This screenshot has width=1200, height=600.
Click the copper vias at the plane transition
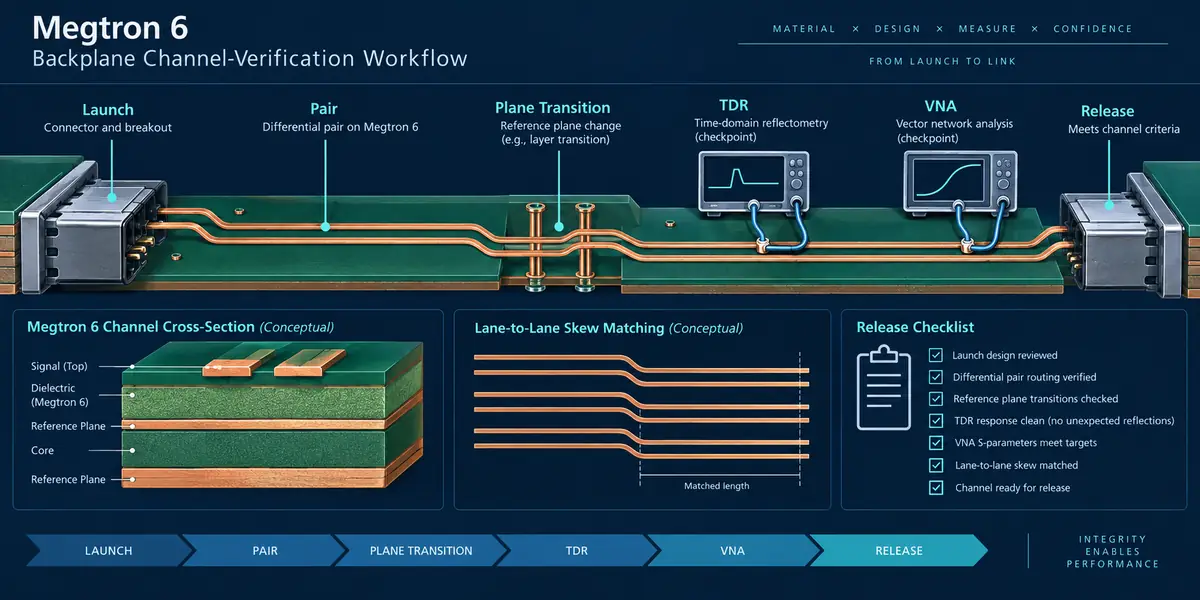pos(560,249)
